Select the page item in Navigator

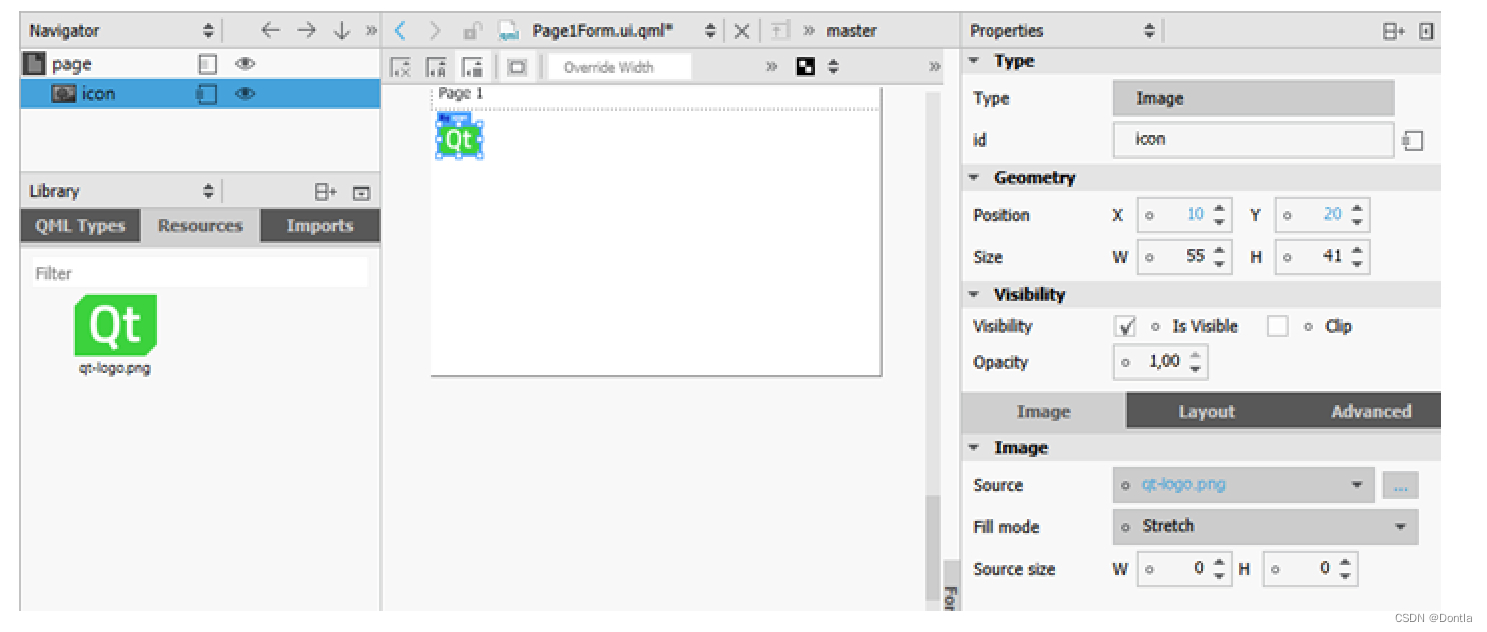coord(200,64)
